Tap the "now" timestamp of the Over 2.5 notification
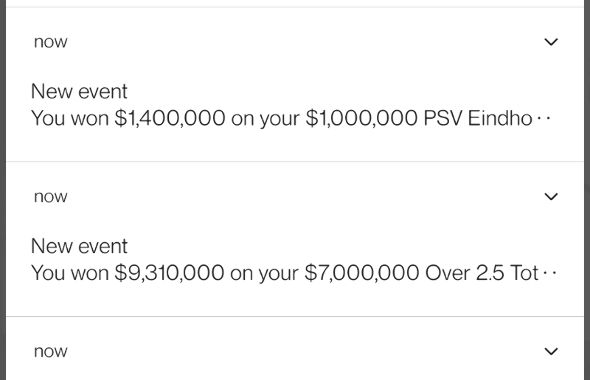The image size is (590, 380). click(x=50, y=197)
